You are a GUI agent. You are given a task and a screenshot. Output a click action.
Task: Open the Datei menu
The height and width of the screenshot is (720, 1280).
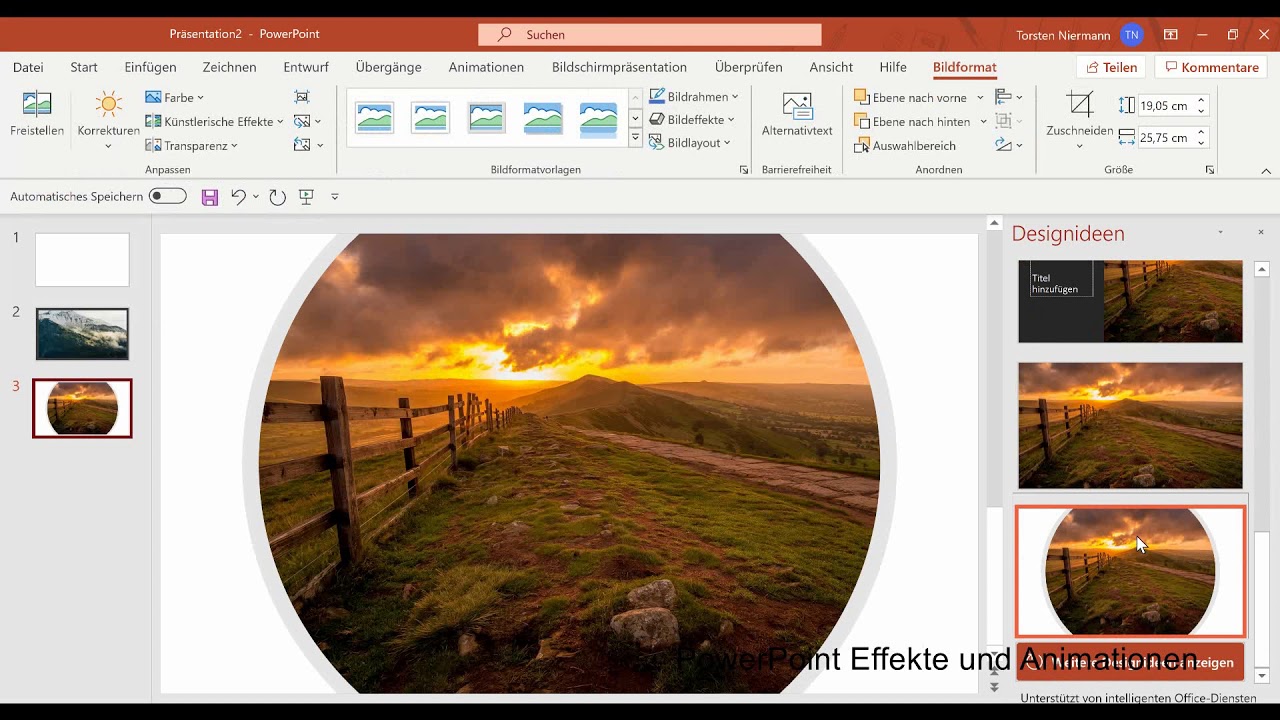[28, 67]
